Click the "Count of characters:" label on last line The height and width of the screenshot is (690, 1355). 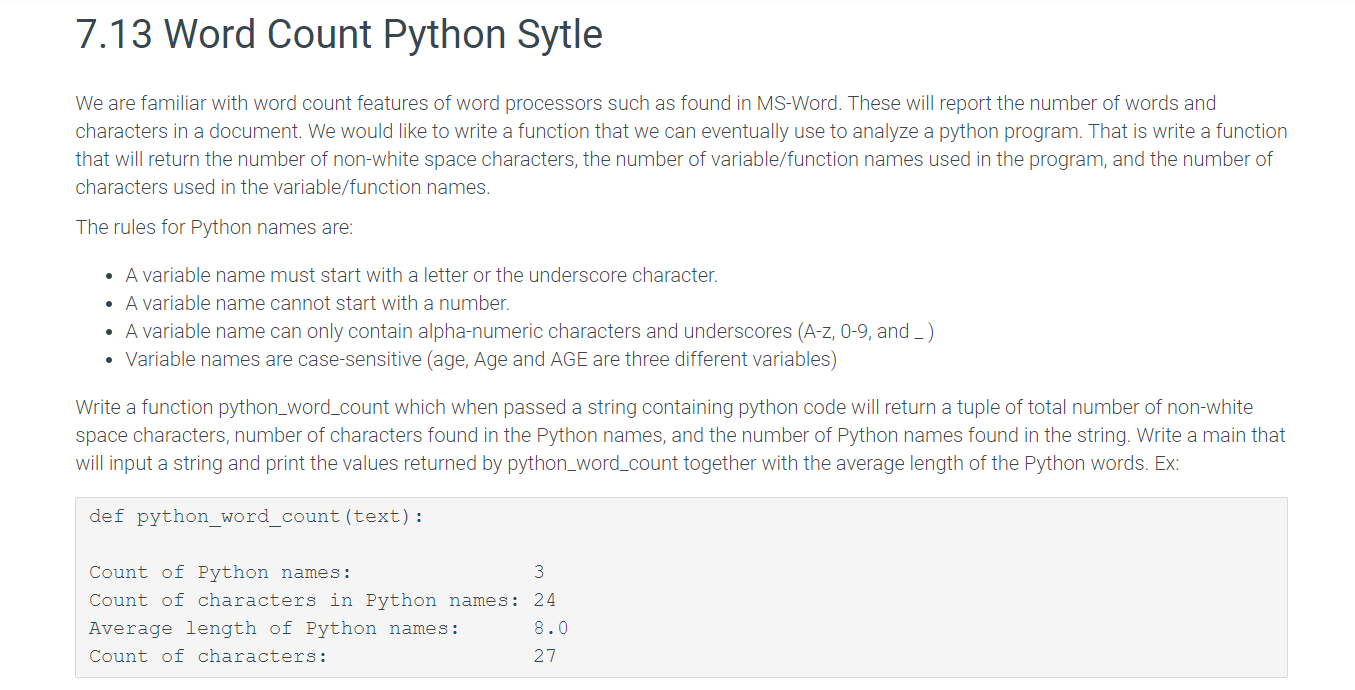[208, 656]
